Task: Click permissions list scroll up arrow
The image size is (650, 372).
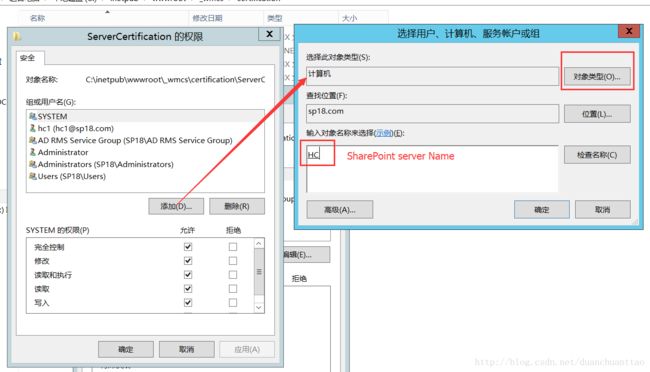Action: pyautogui.click(x=259, y=243)
